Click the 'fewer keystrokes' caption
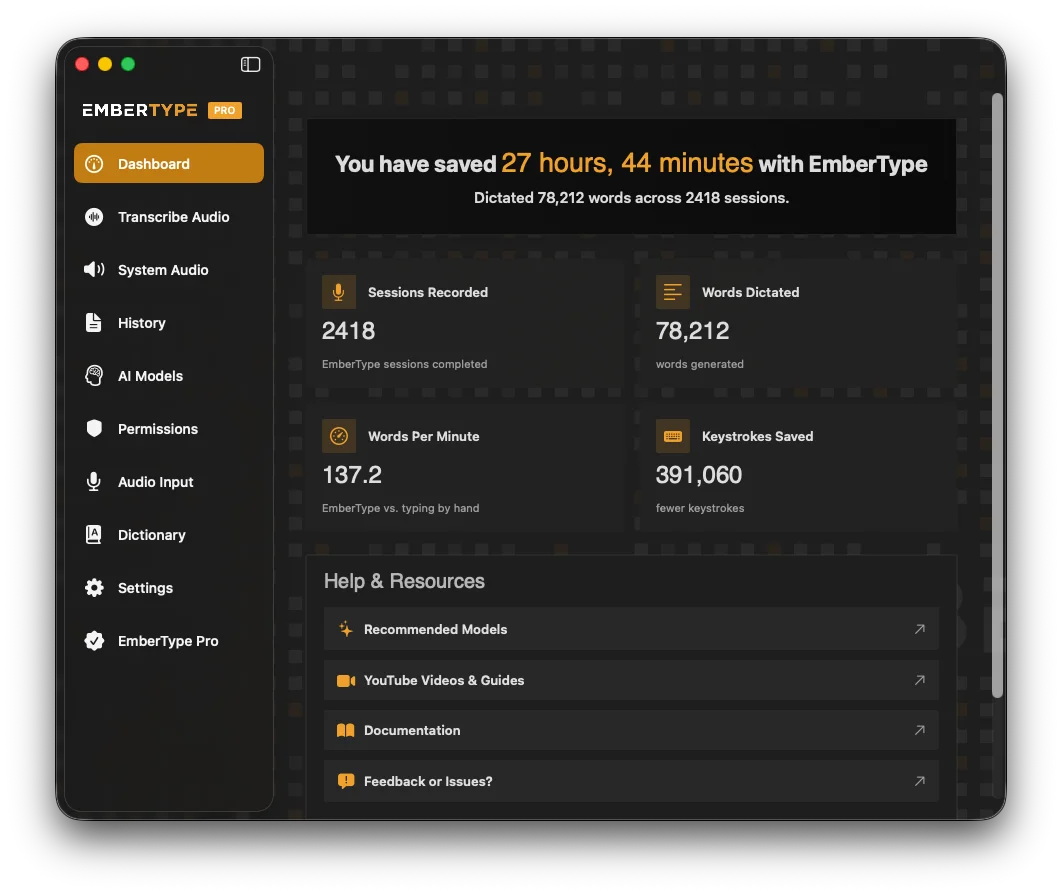The width and height of the screenshot is (1062, 894). click(x=700, y=508)
